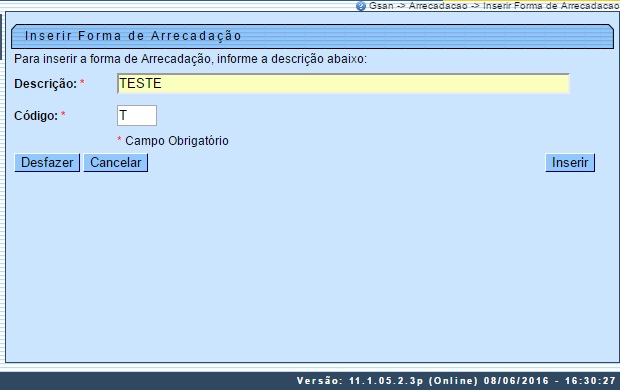Click the Código input field containing T
Viewport: 620px width, 390px height.
click(137, 115)
